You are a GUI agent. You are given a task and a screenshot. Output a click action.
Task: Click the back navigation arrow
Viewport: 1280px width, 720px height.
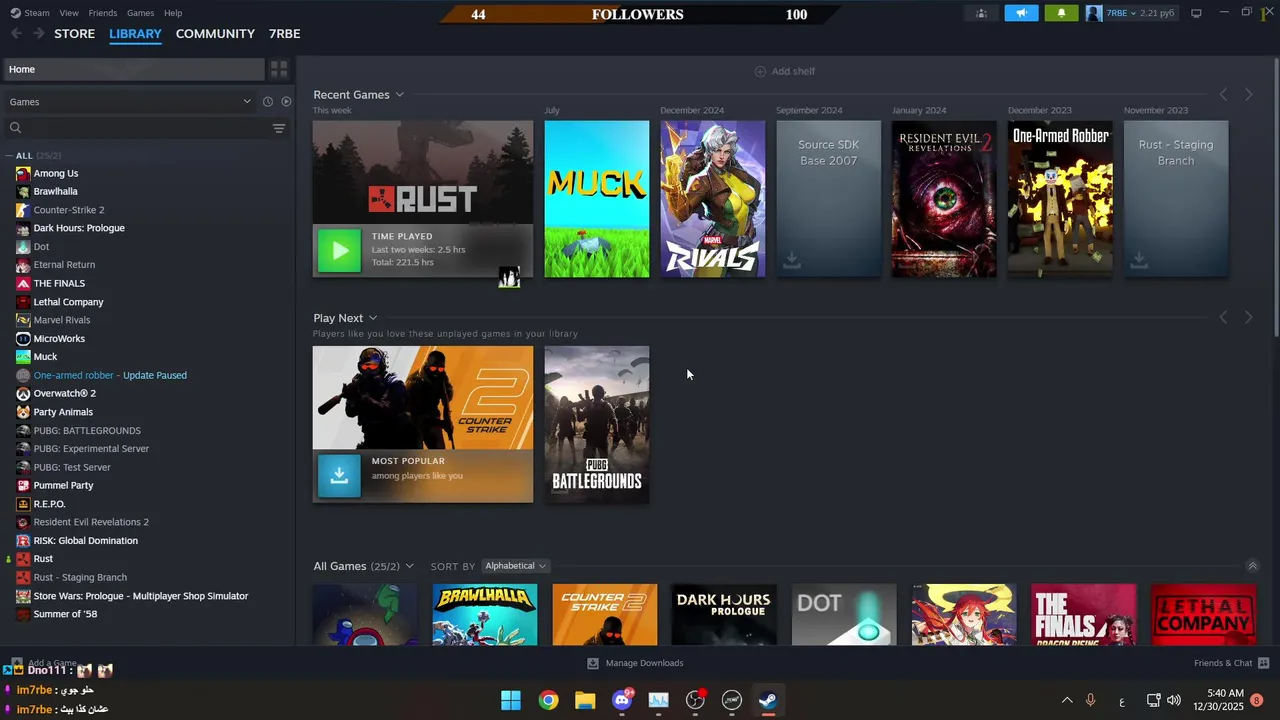(x=16, y=33)
